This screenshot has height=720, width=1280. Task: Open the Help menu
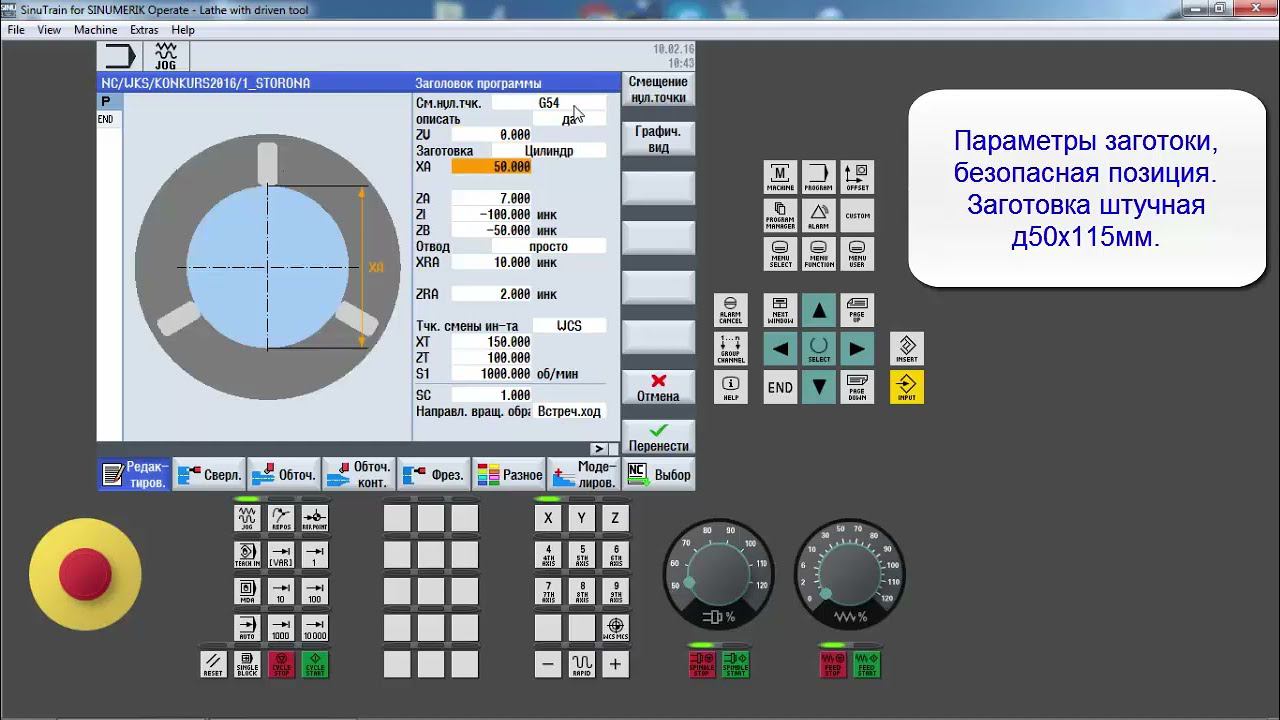click(183, 30)
